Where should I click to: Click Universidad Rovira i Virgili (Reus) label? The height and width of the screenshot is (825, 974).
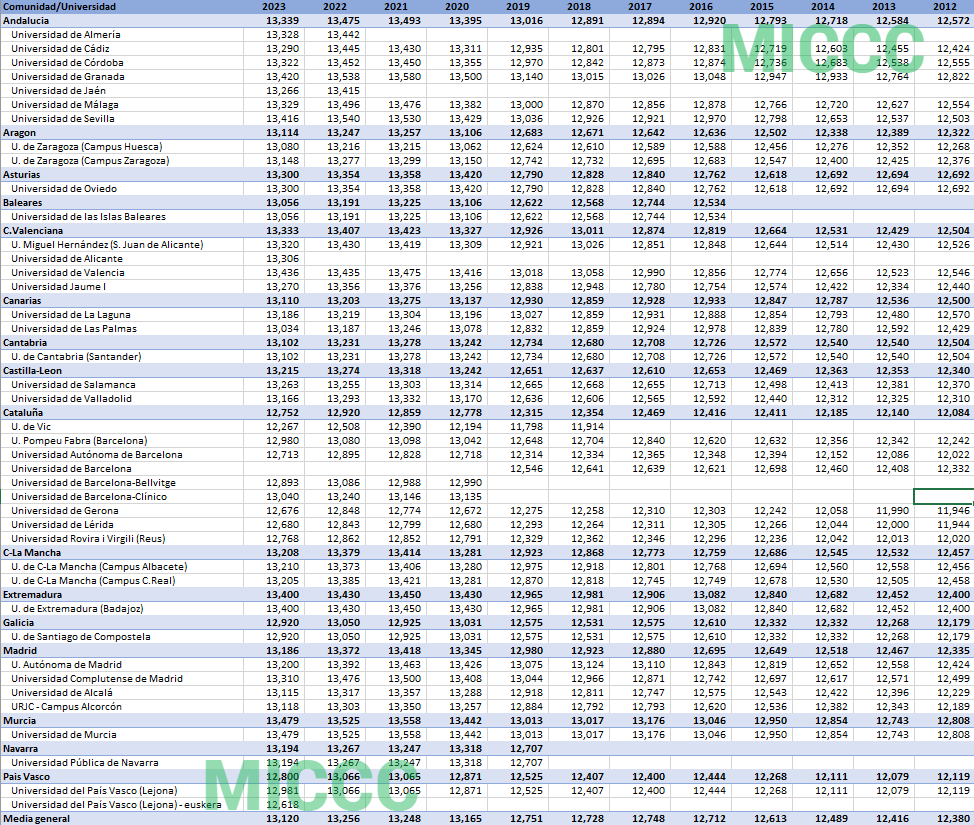point(88,538)
